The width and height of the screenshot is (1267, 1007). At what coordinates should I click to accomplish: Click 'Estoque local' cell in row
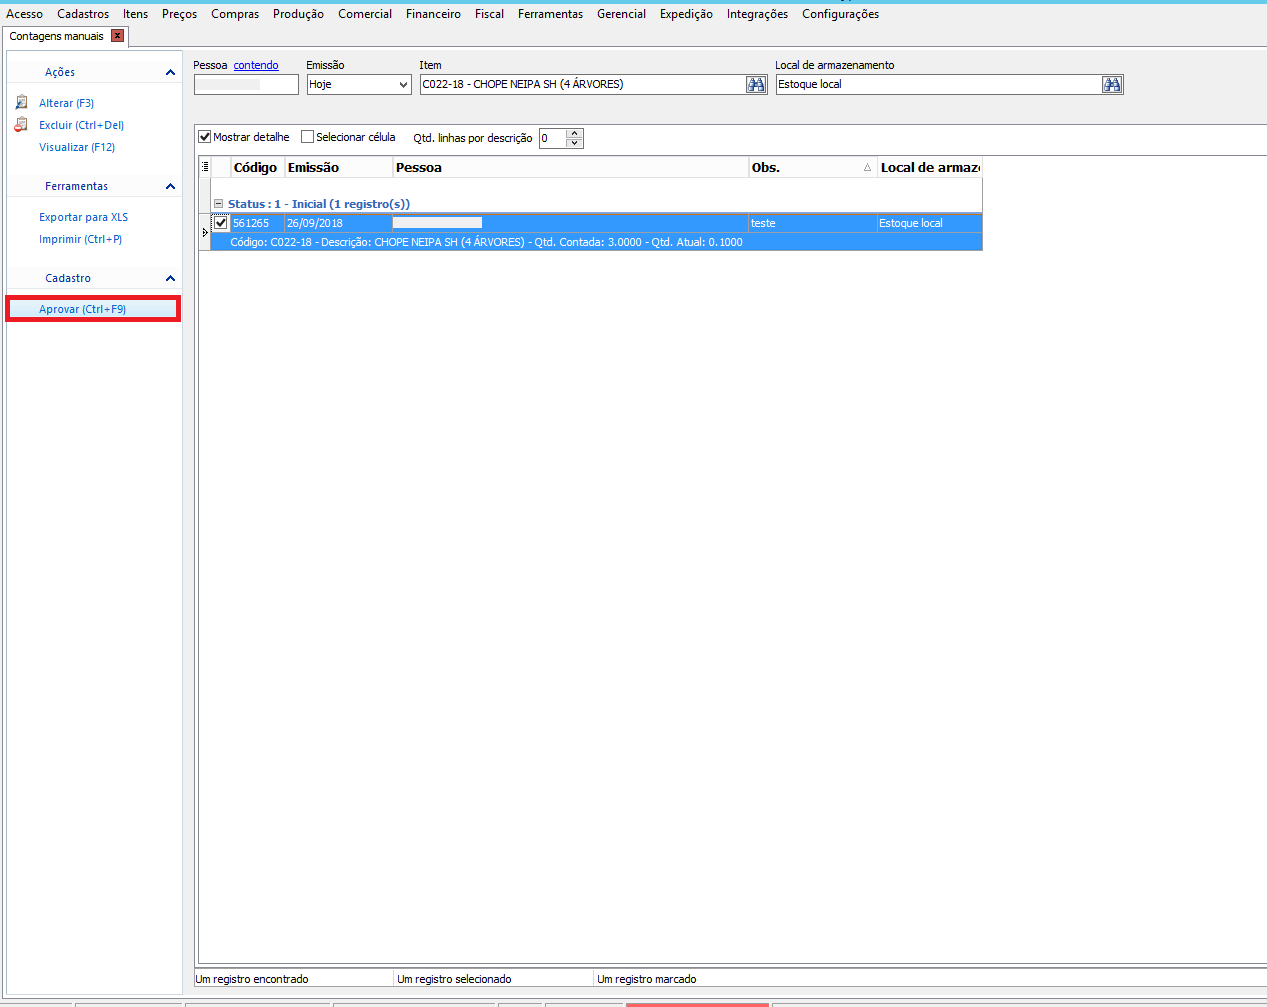[x=929, y=223]
